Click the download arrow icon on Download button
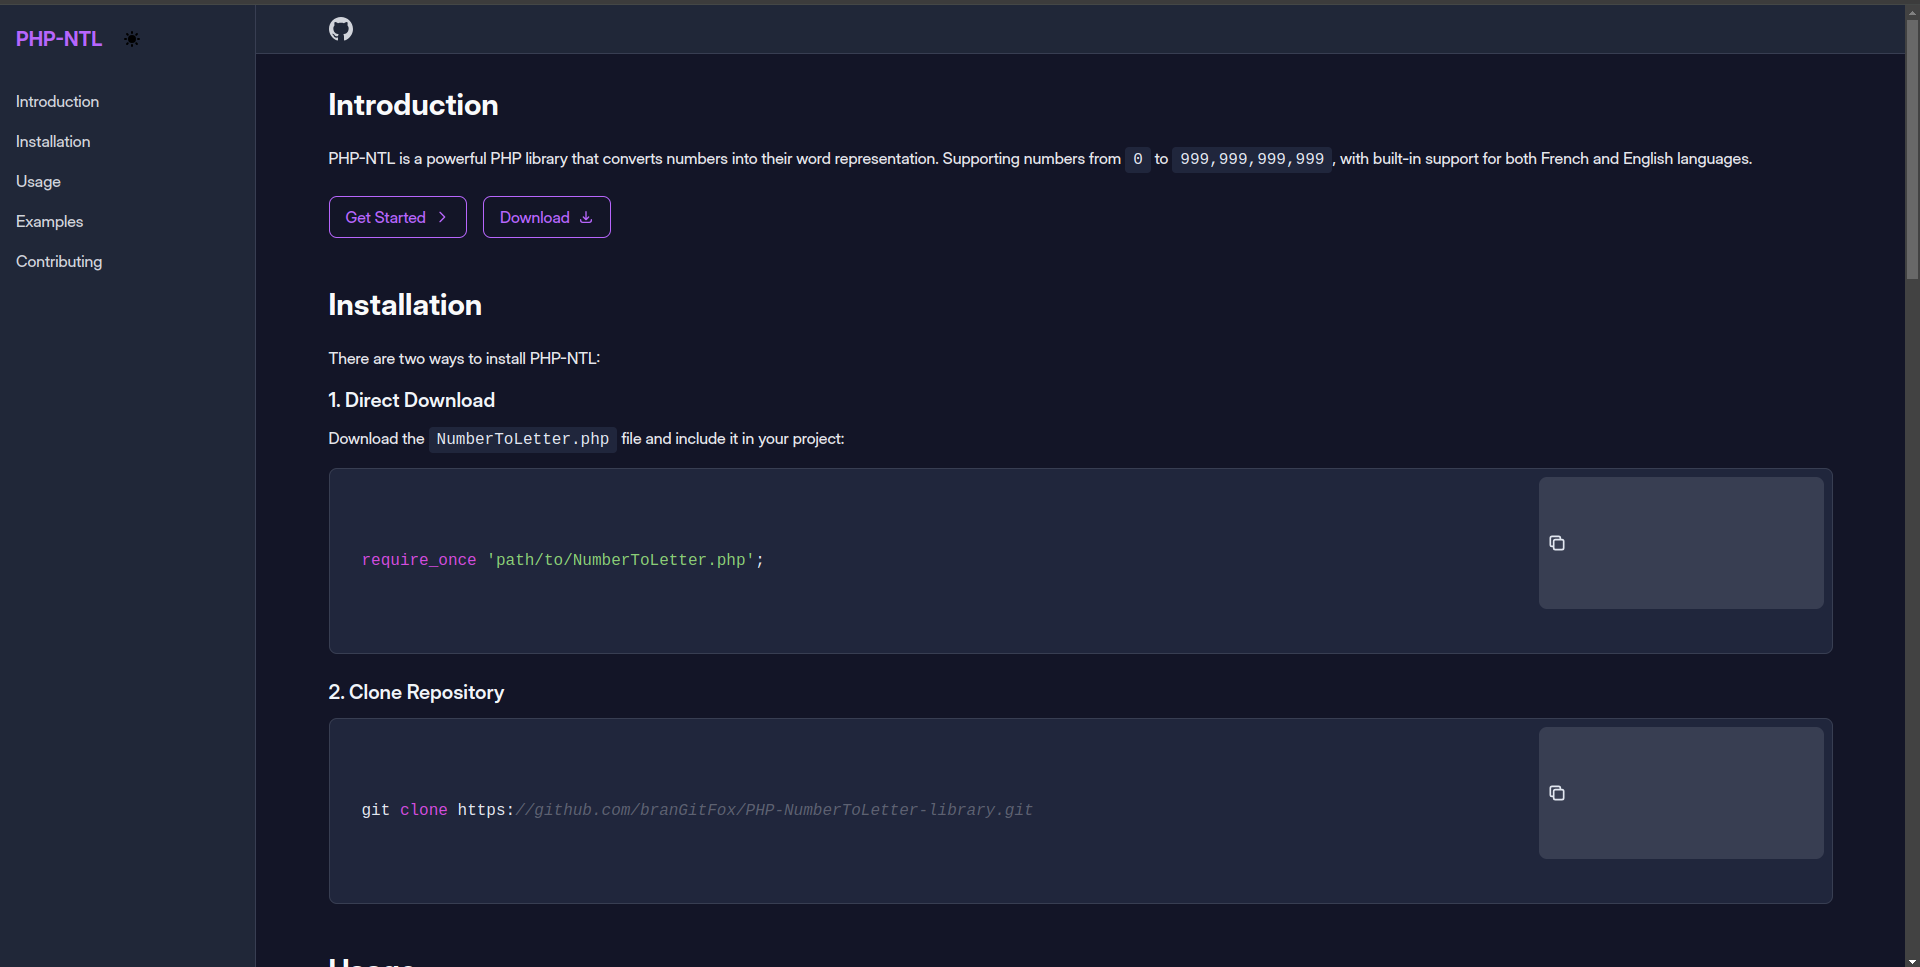Image resolution: width=1920 pixels, height=967 pixels. point(585,217)
